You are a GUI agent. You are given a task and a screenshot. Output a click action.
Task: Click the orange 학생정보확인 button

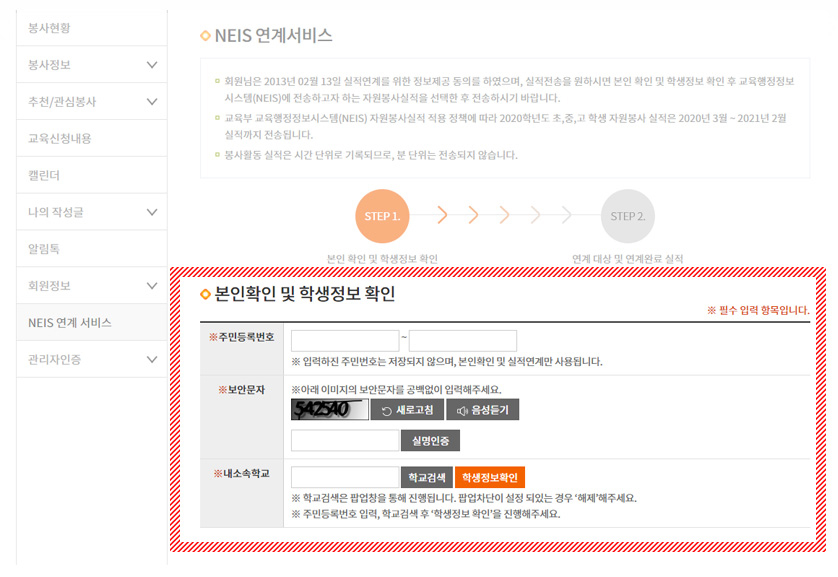tap(490, 477)
